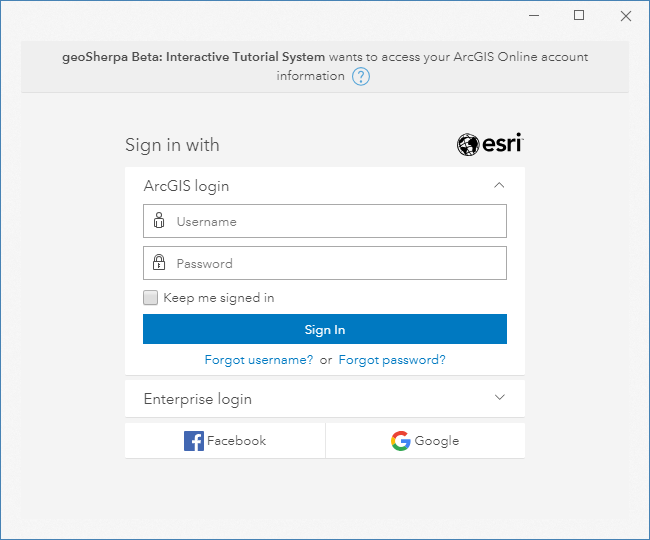Click the Esri globe logo
Image resolution: width=650 pixels, height=540 pixels.
click(x=468, y=145)
